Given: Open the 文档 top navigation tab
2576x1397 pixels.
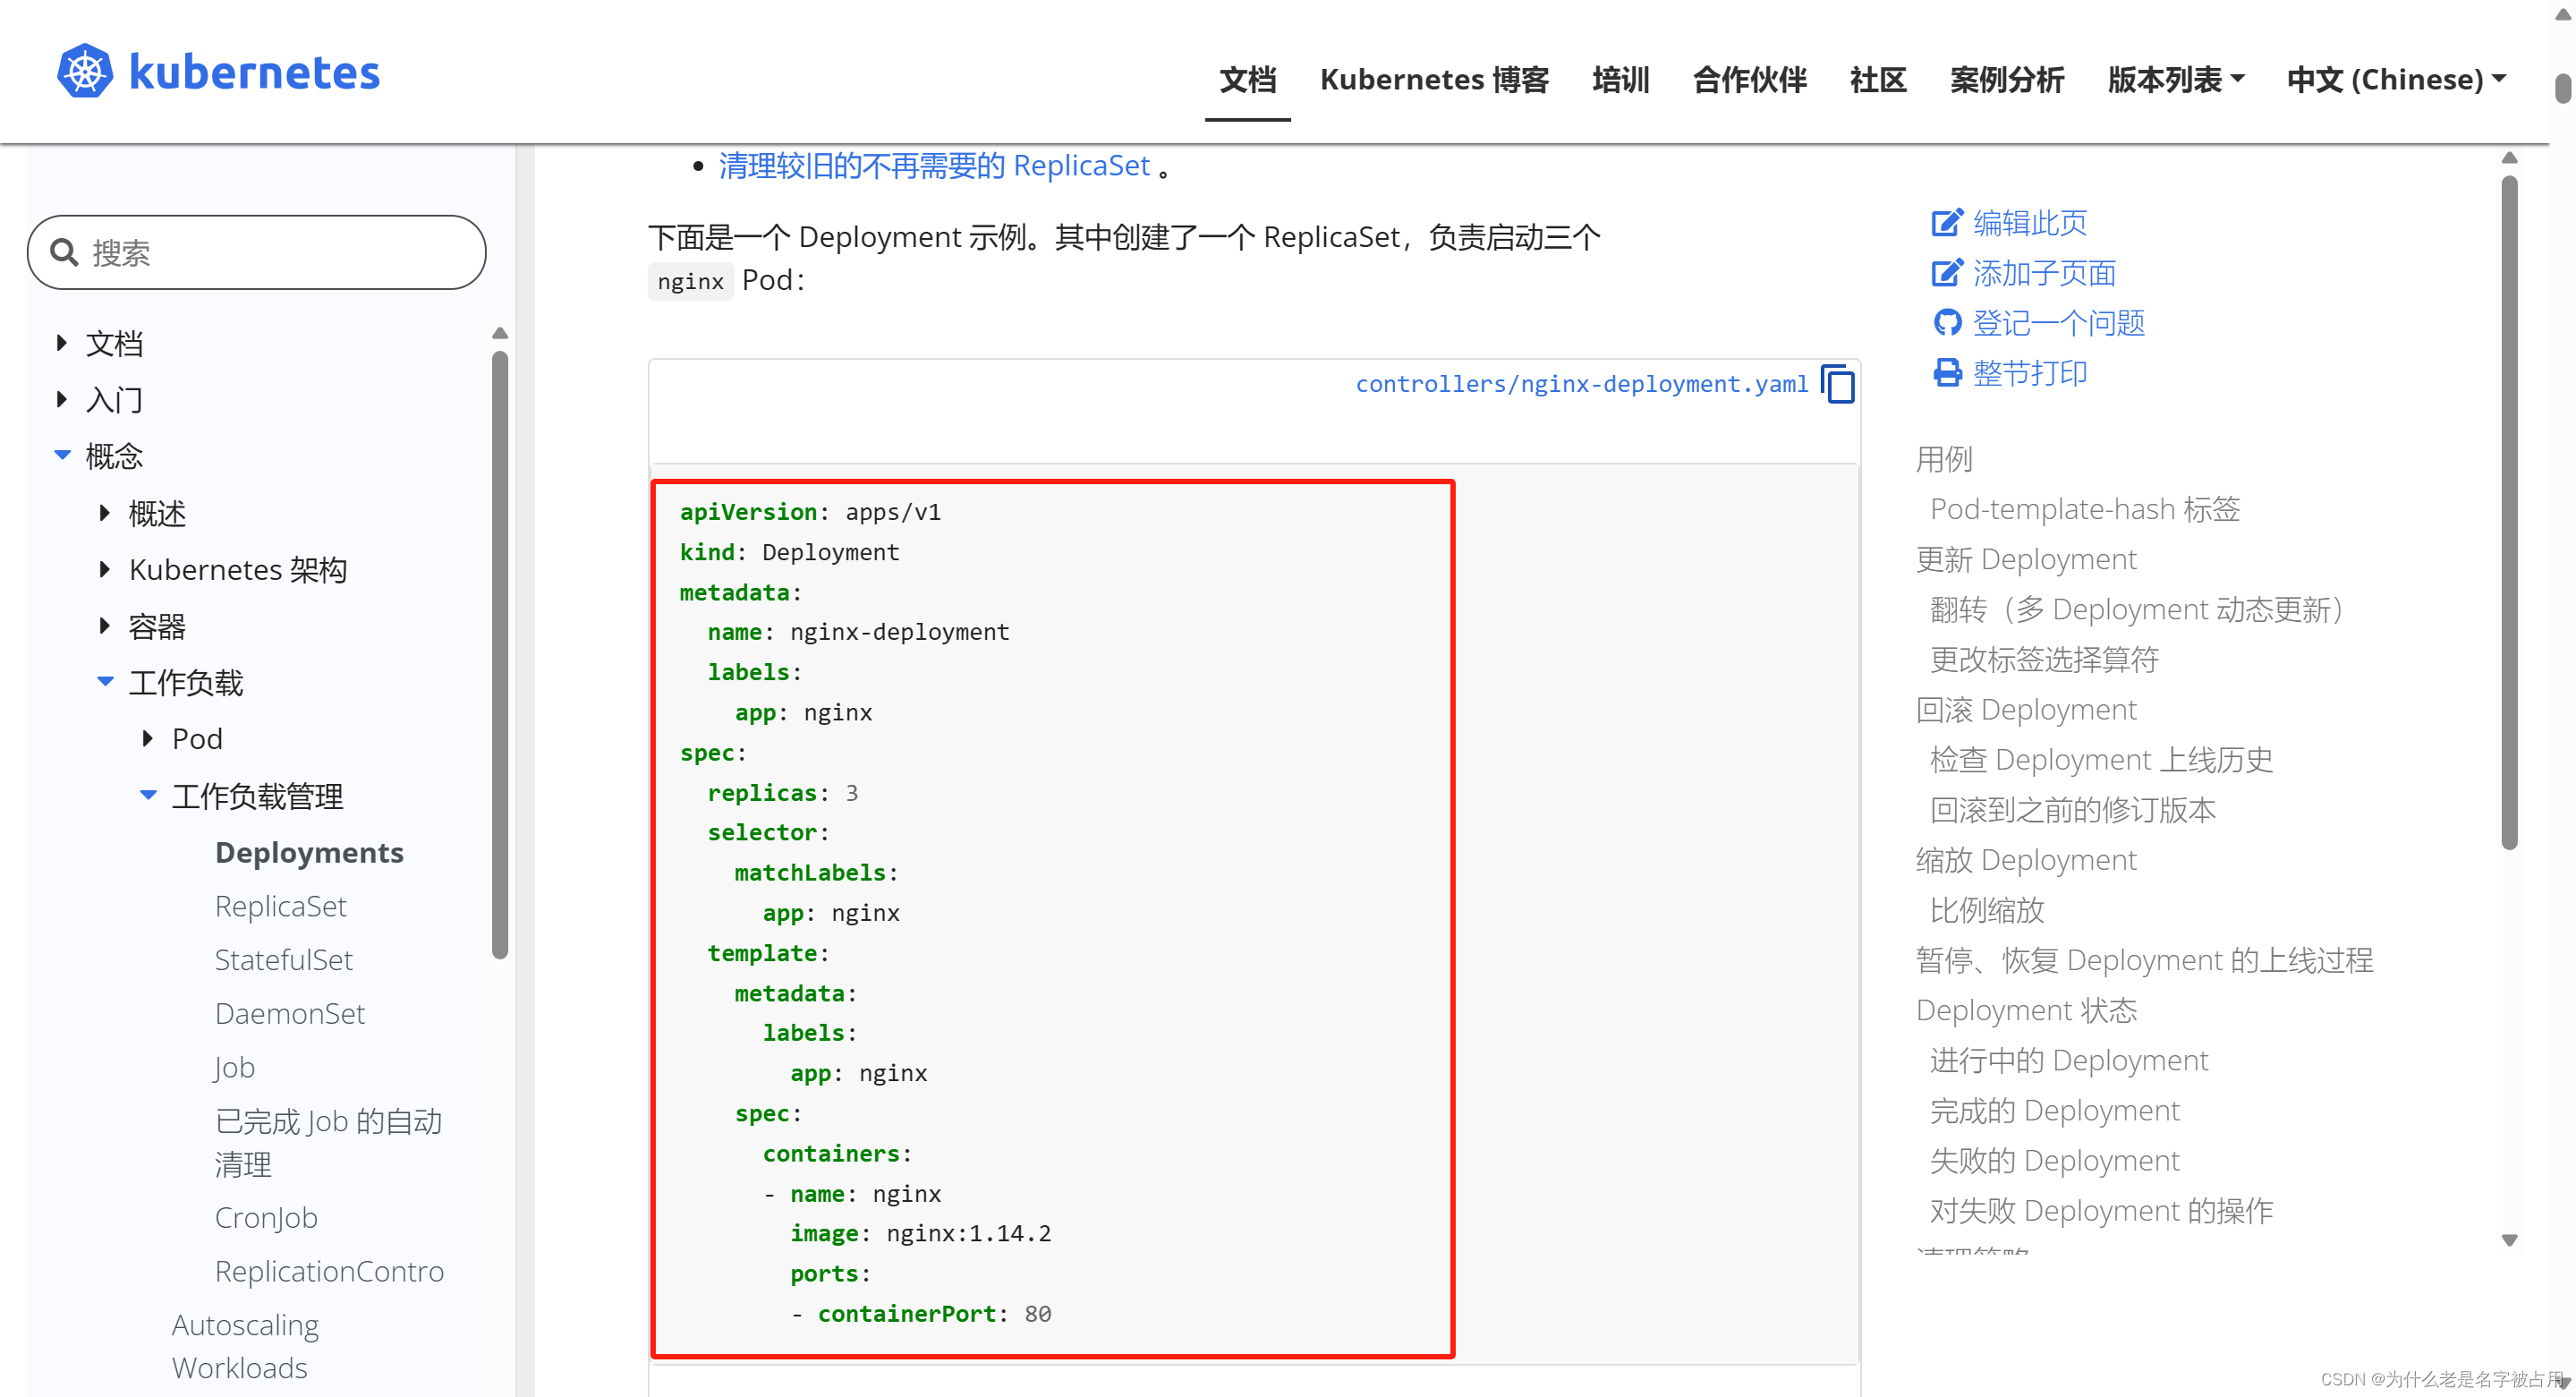Looking at the screenshot, I should [1247, 79].
